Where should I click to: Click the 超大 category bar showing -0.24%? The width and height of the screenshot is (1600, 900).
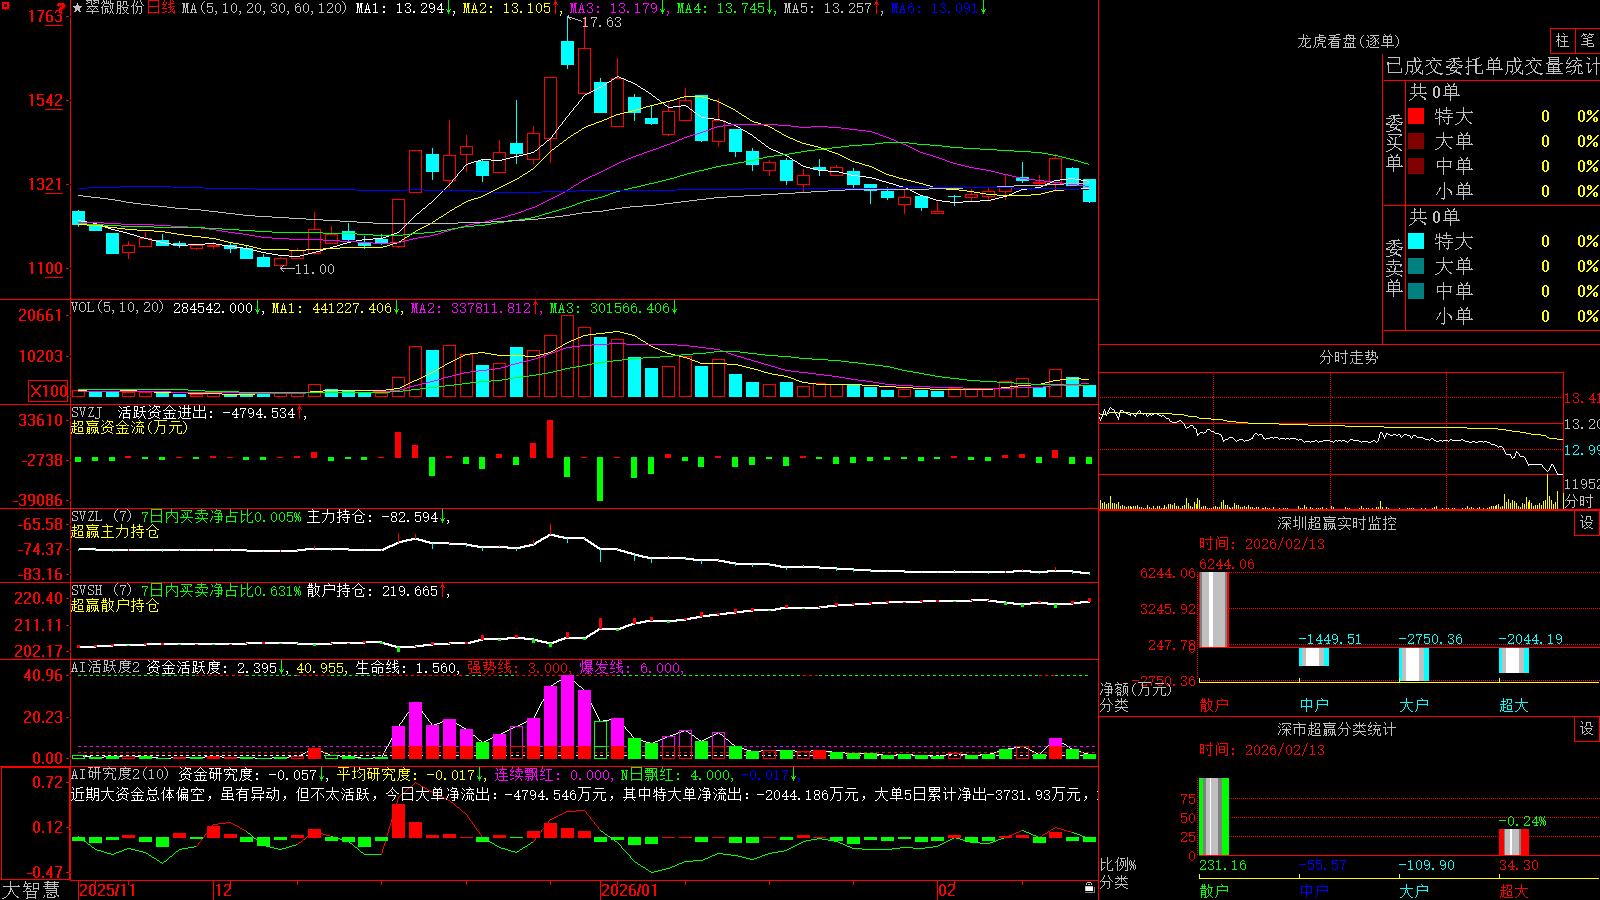(1514, 842)
